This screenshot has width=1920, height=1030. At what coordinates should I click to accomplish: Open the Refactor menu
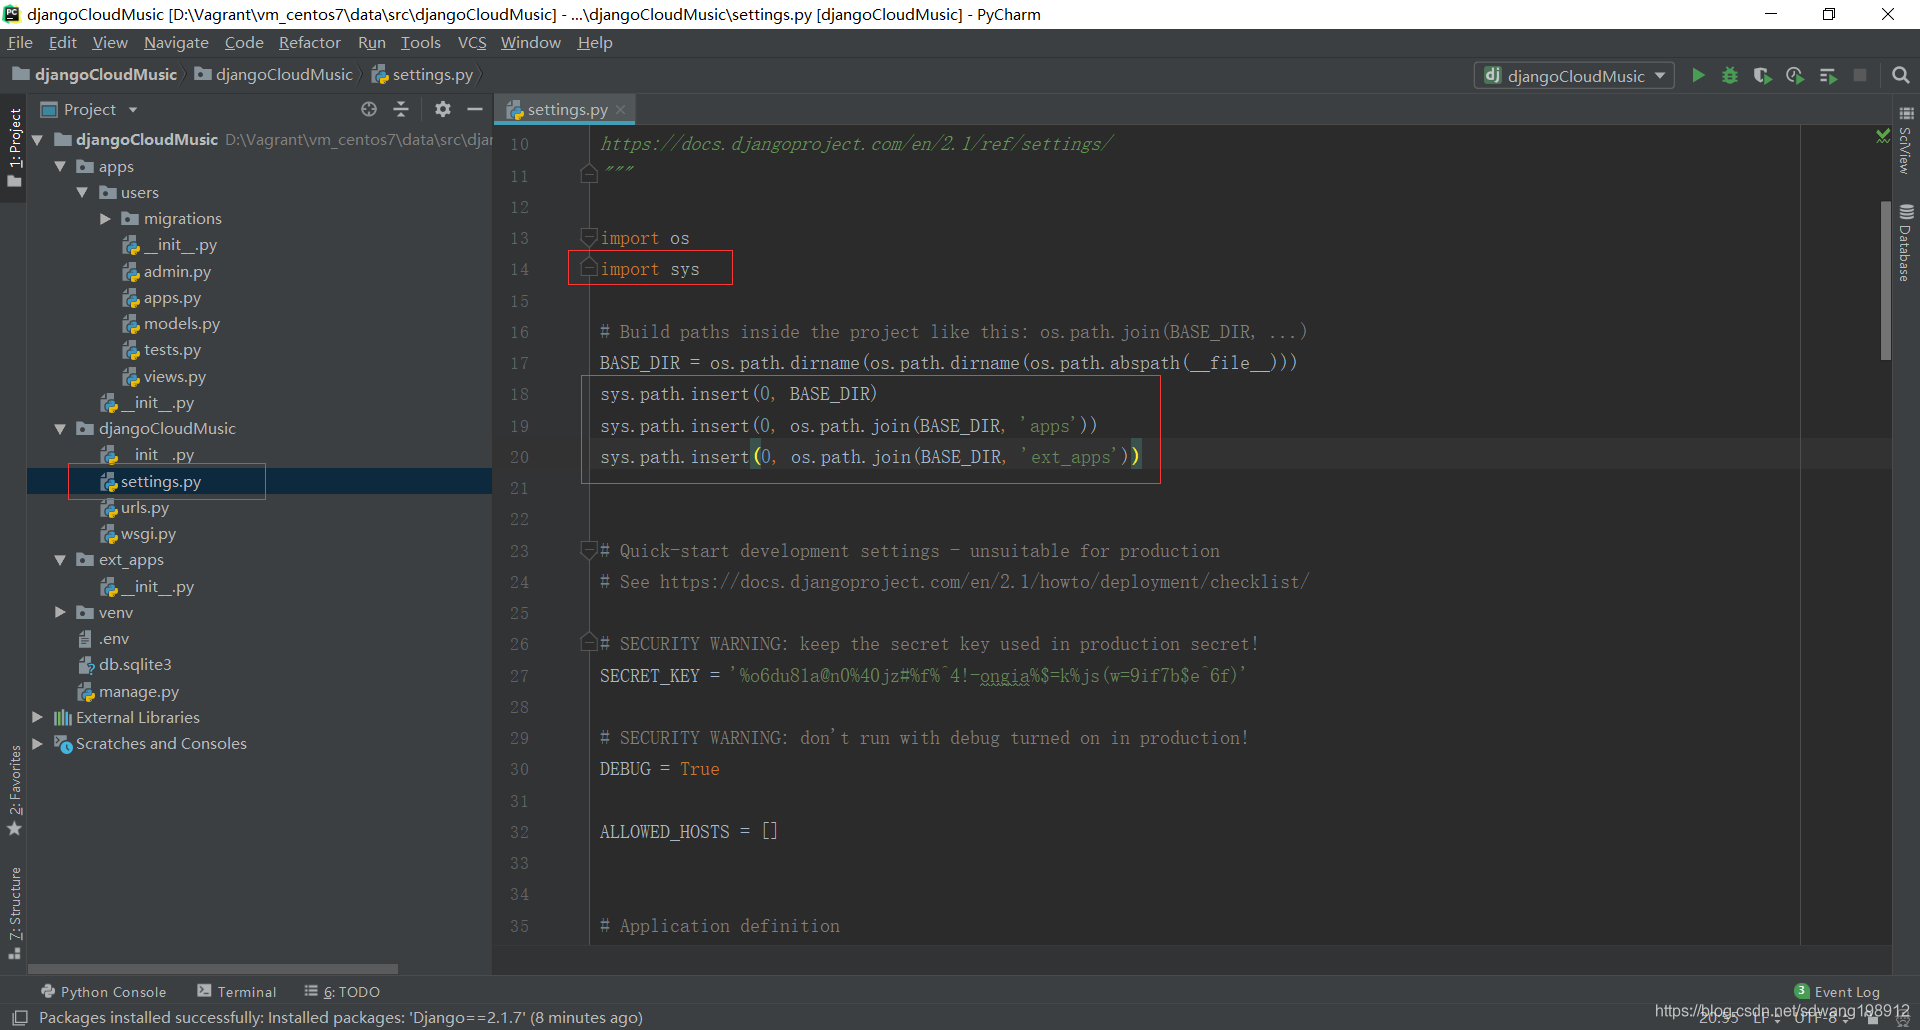tap(309, 42)
